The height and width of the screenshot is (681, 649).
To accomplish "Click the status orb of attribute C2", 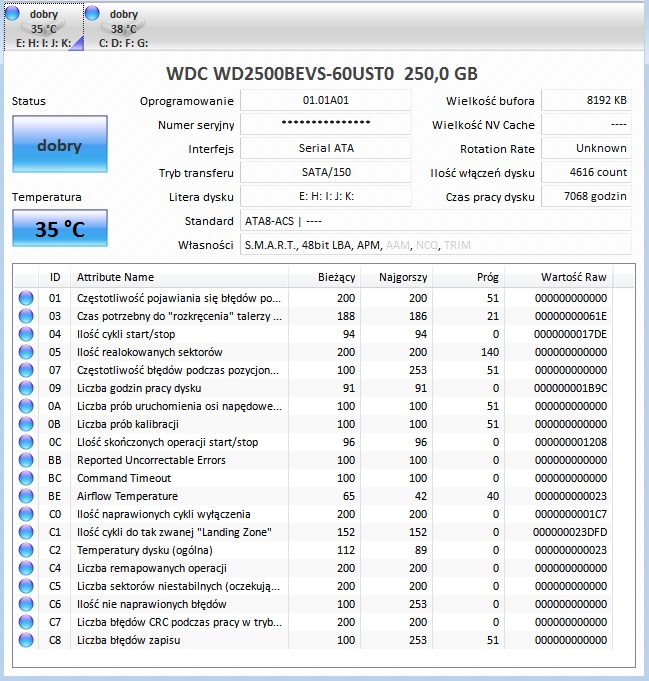I will (x=26, y=550).
